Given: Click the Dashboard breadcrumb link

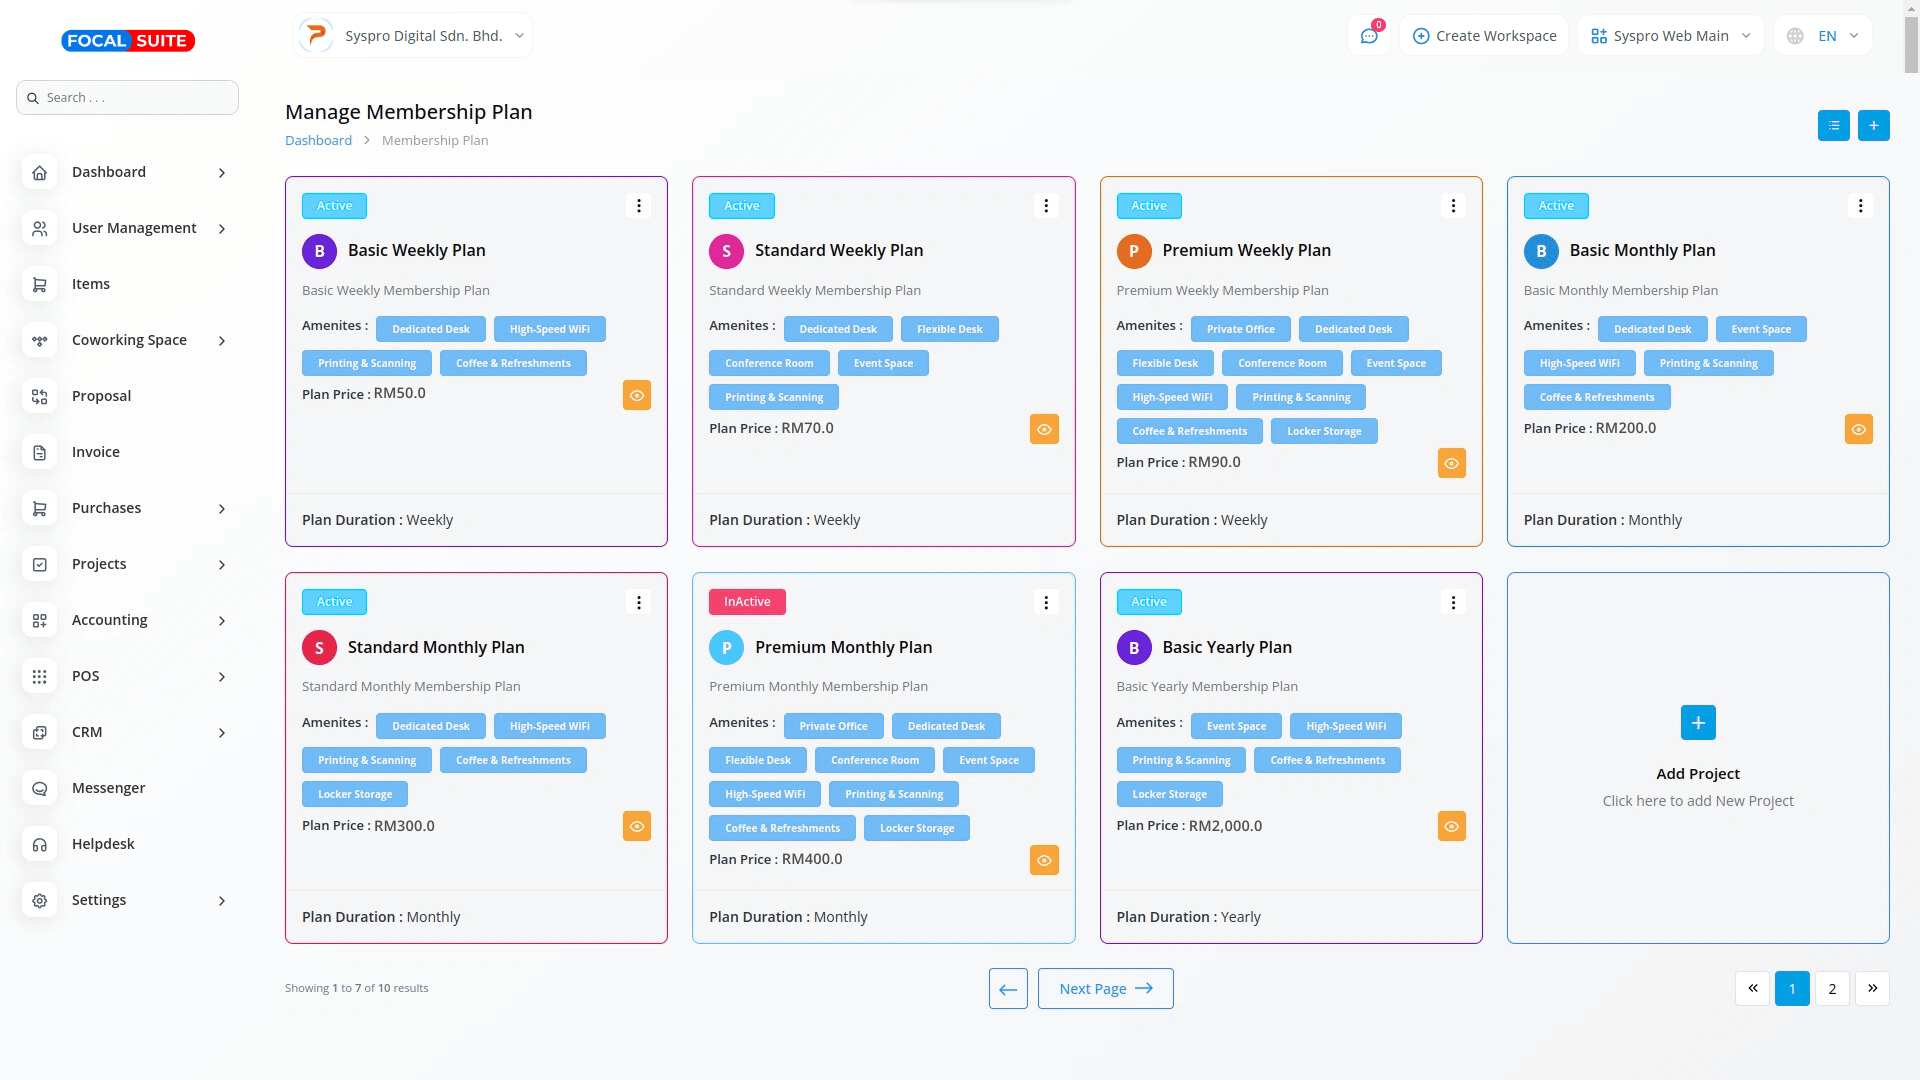Looking at the screenshot, I should point(318,140).
